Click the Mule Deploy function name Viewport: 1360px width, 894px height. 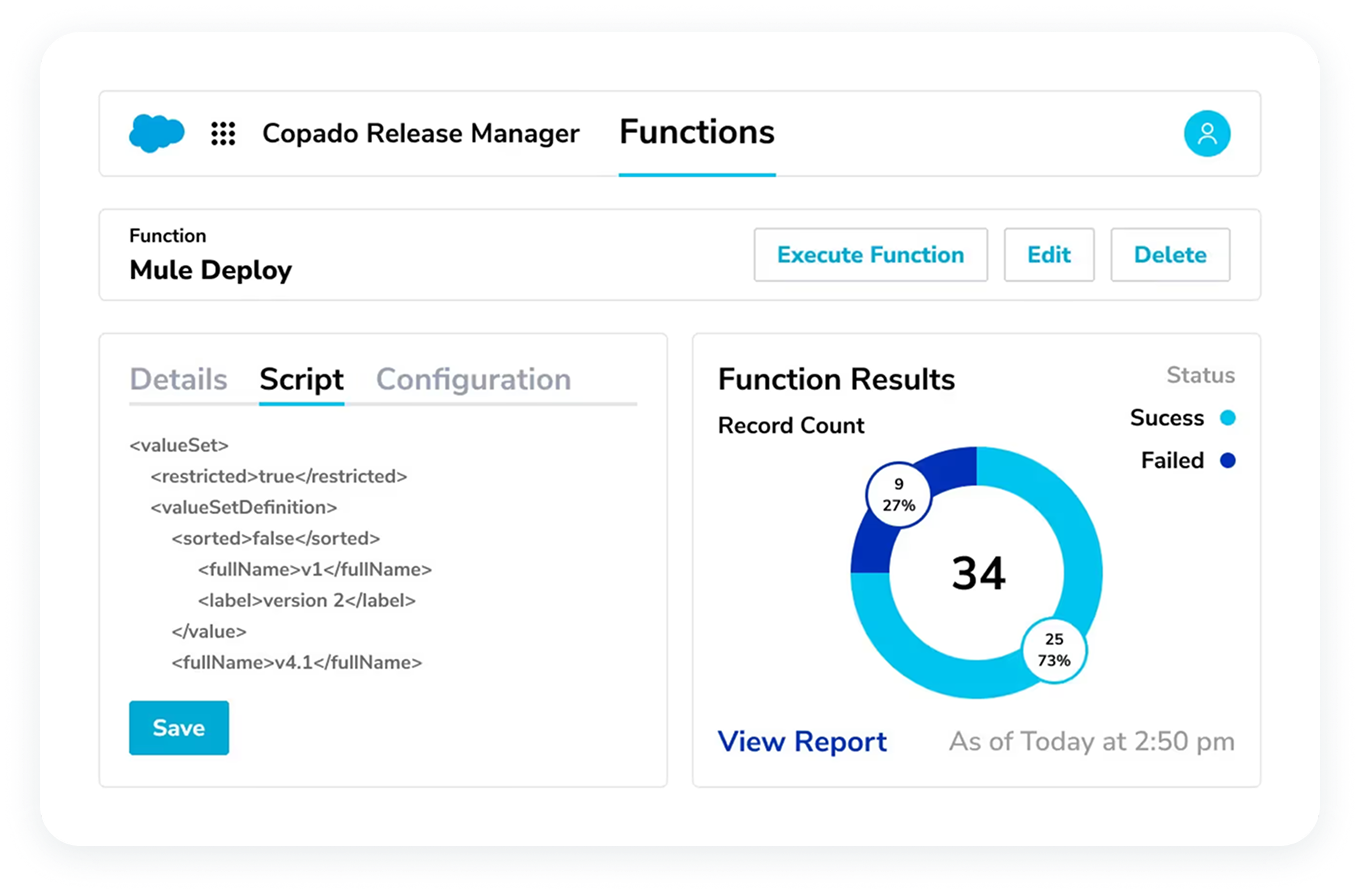pos(211,270)
